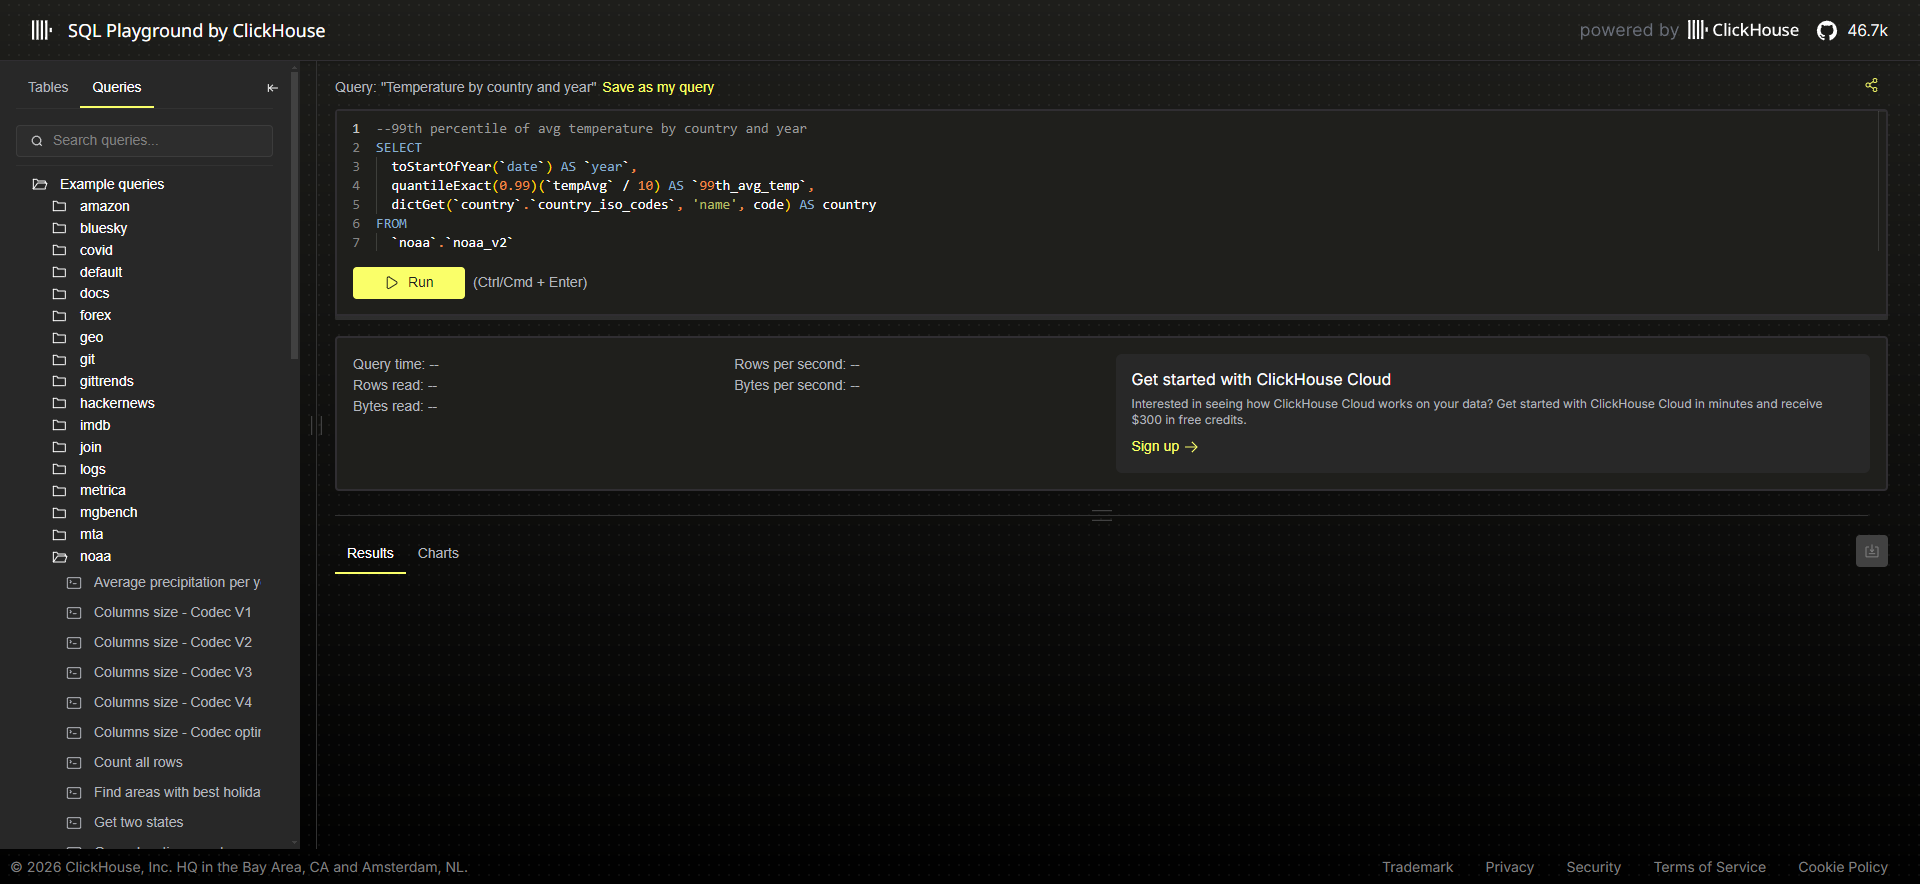
Task: Click the bluesky folder icon
Action: click(x=59, y=228)
